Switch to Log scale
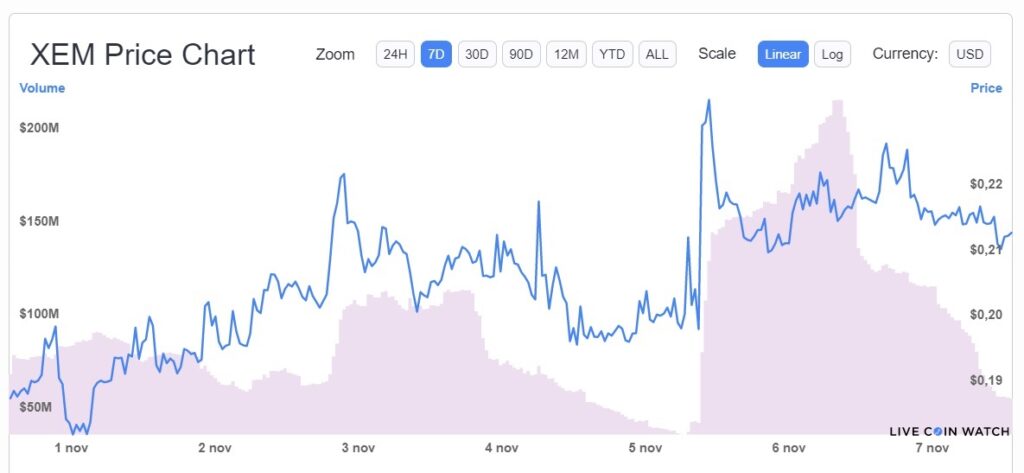This screenshot has height=473, width=1024. pos(832,54)
